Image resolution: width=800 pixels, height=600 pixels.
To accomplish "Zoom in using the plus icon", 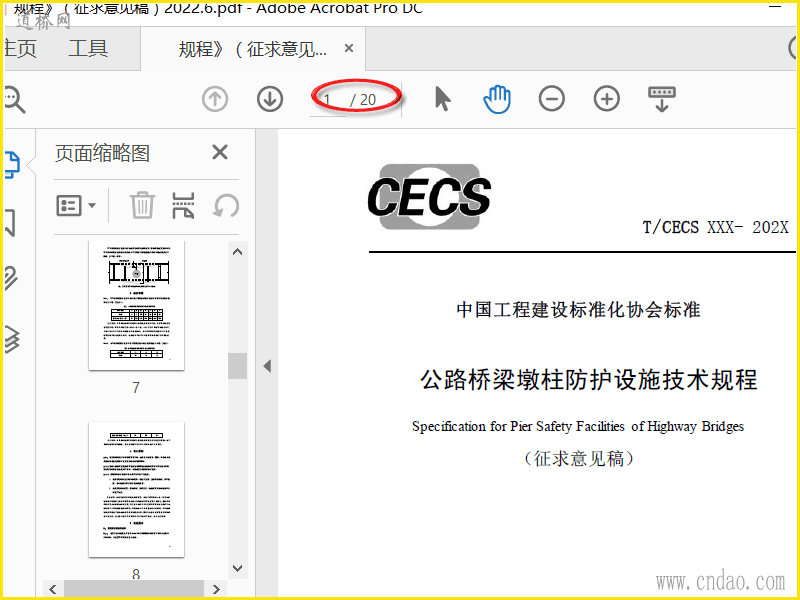I will (x=607, y=99).
